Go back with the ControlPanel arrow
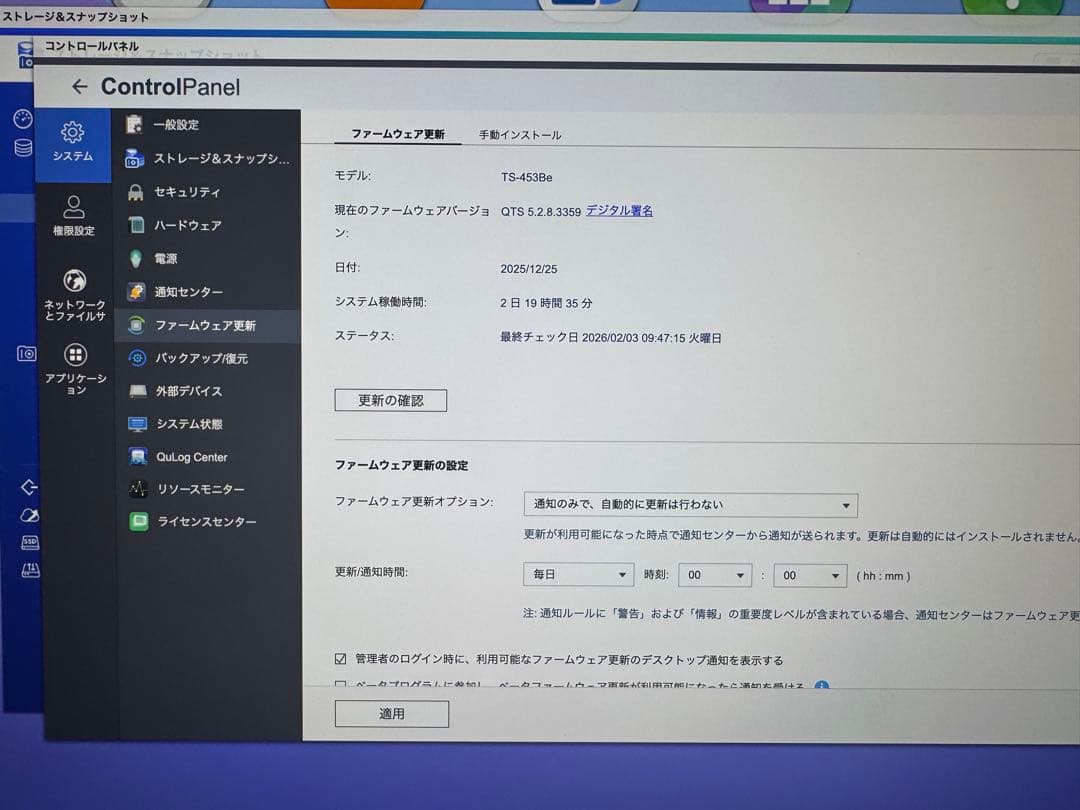 [x=79, y=87]
